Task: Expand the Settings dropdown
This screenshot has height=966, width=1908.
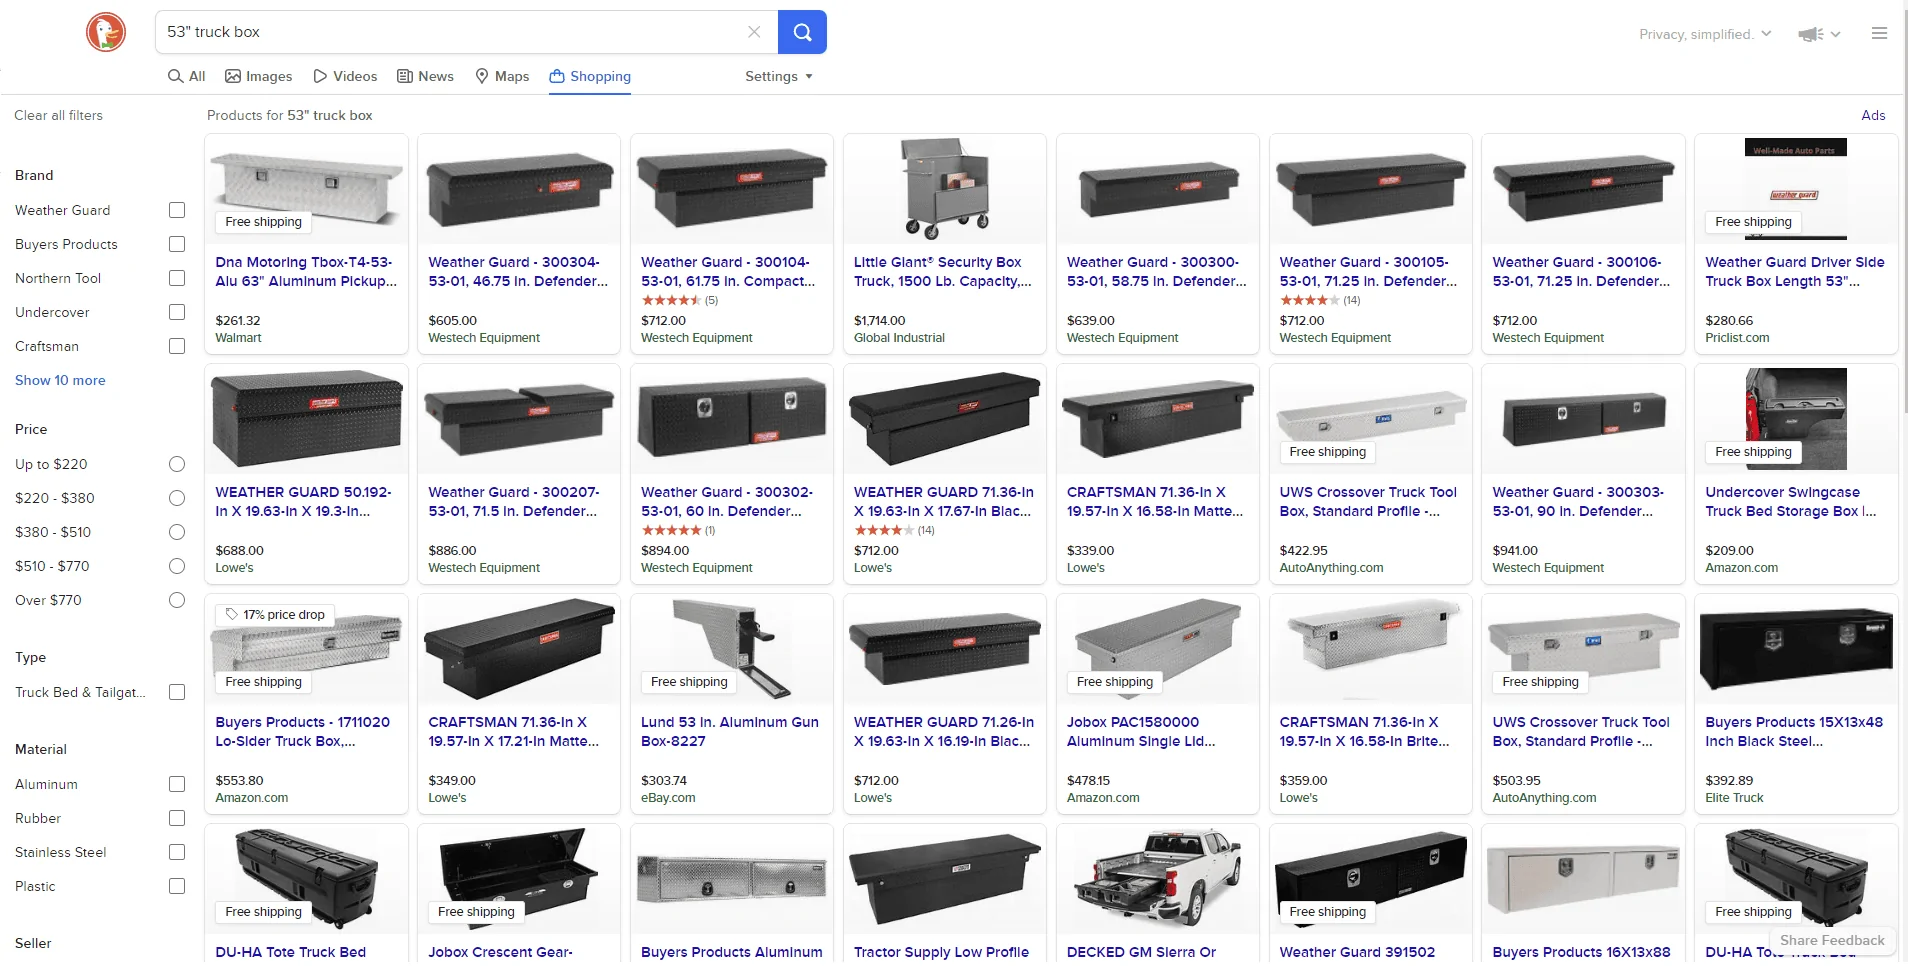Action: [x=779, y=76]
